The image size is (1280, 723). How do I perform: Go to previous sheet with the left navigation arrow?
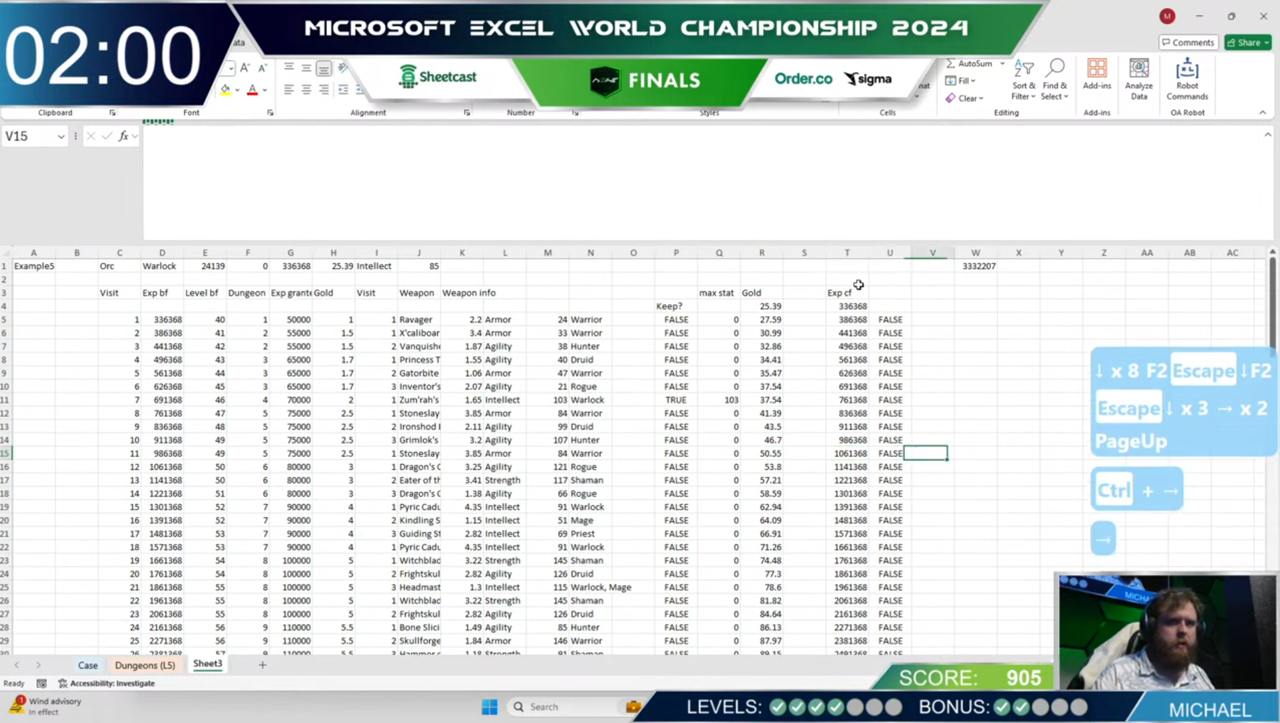click(x=16, y=665)
